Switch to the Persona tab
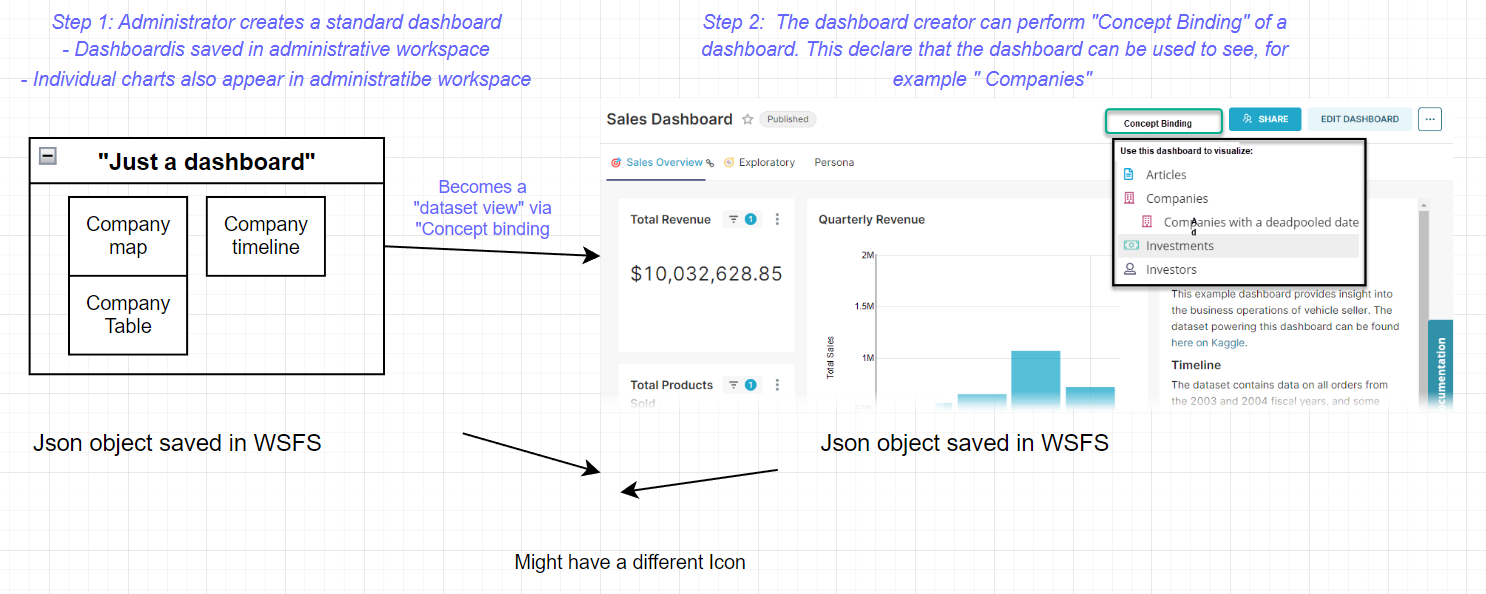1486x594 pixels. 834,162
